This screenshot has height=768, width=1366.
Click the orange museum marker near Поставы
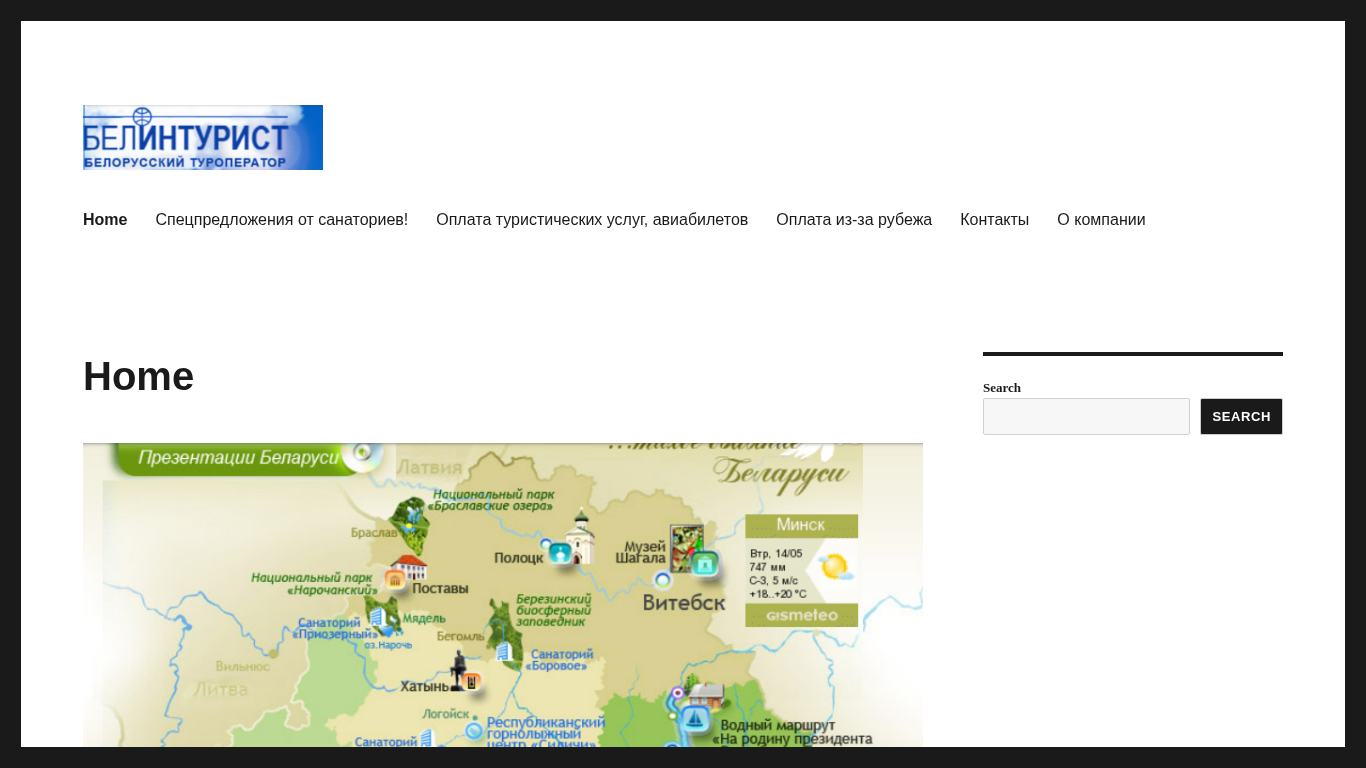pyautogui.click(x=395, y=579)
